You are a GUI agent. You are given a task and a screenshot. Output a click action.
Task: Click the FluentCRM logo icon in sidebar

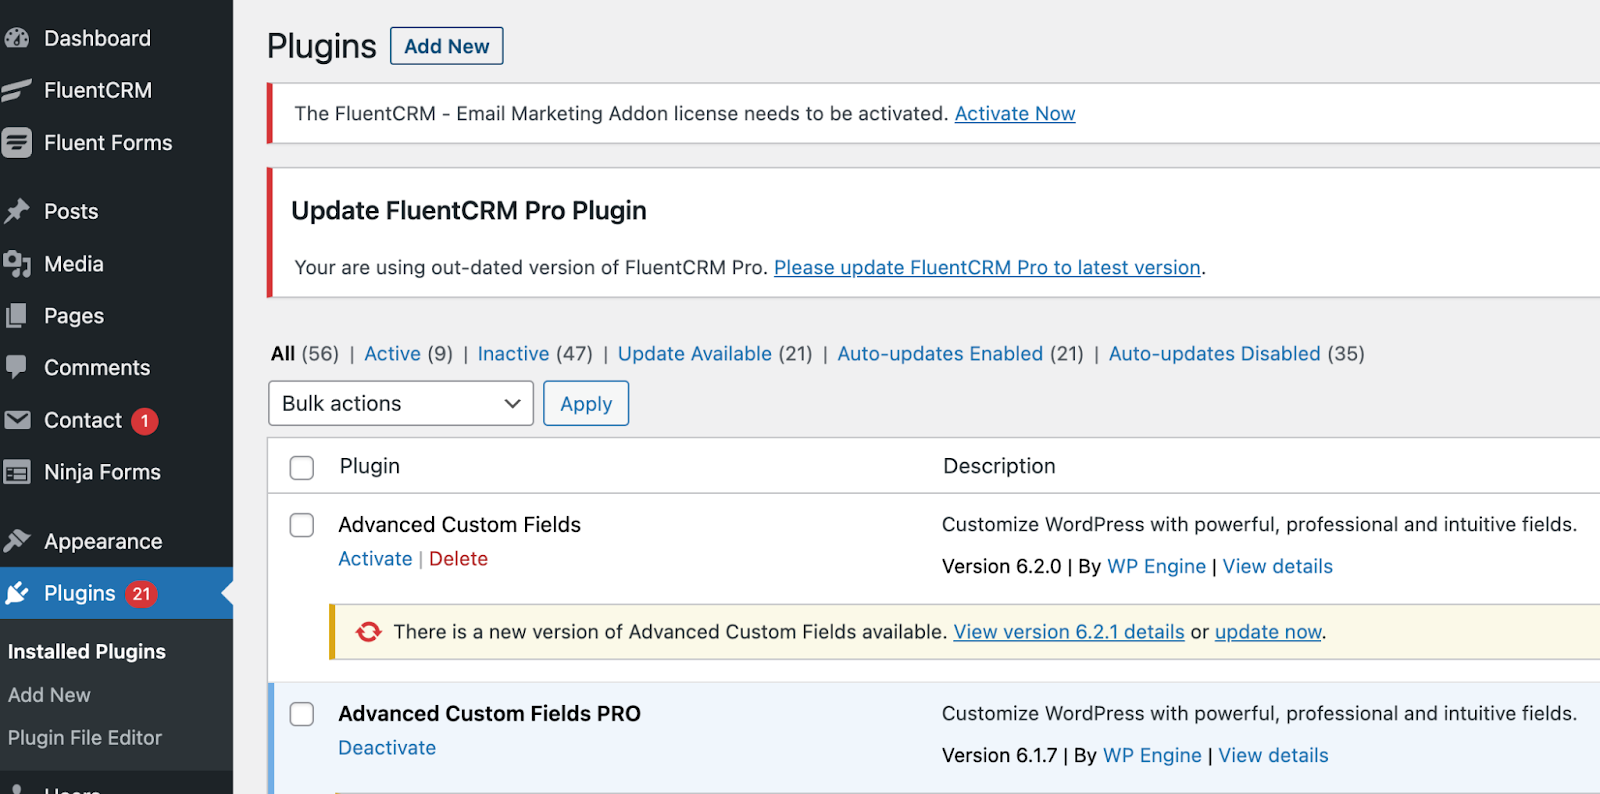tap(17, 90)
